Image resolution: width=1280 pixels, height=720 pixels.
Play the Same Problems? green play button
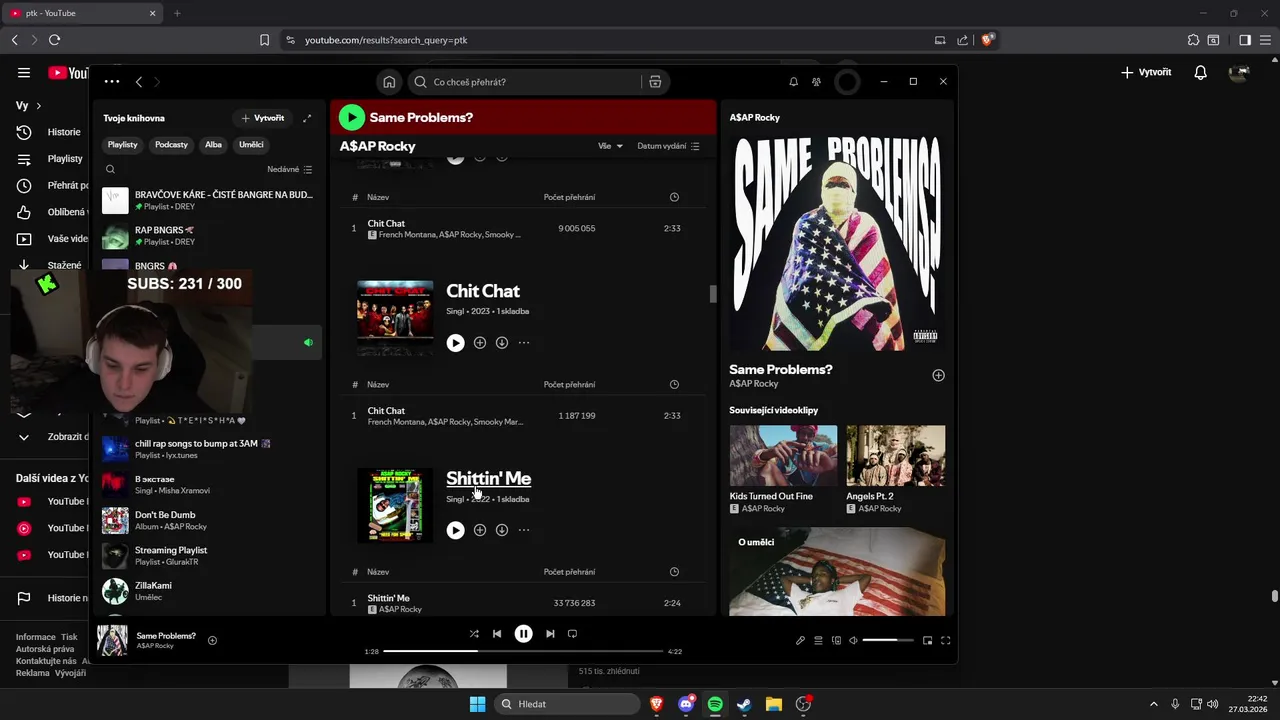(x=351, y=117)
